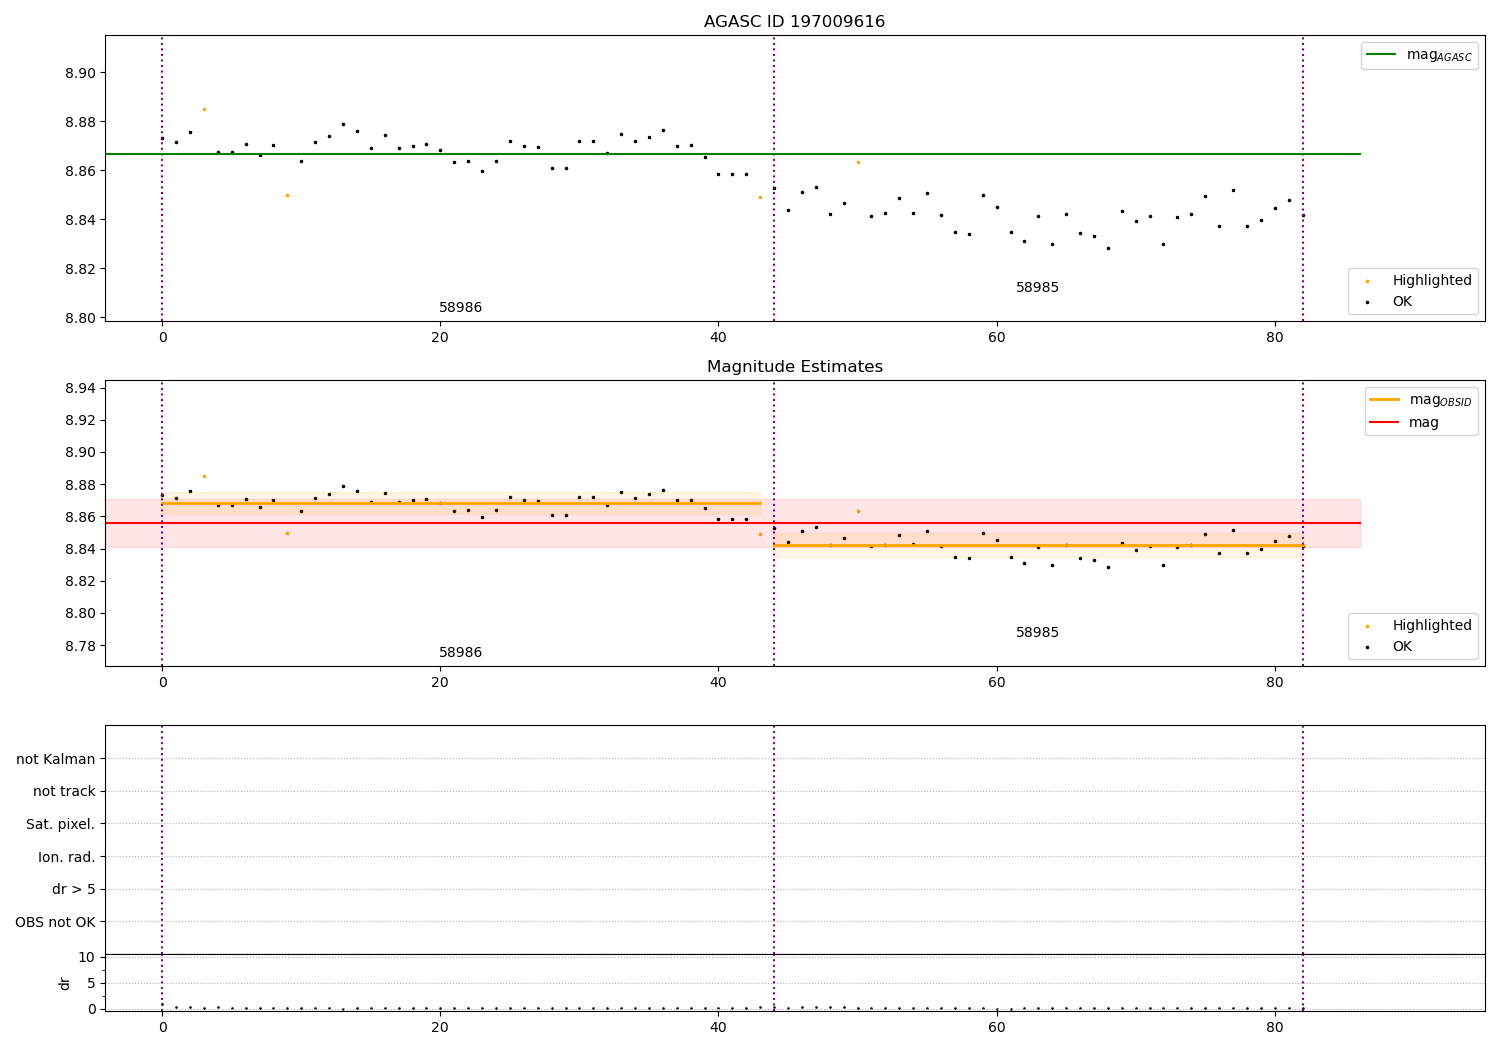Click the 'Sat. pixel.' axis label

(61, 824)
